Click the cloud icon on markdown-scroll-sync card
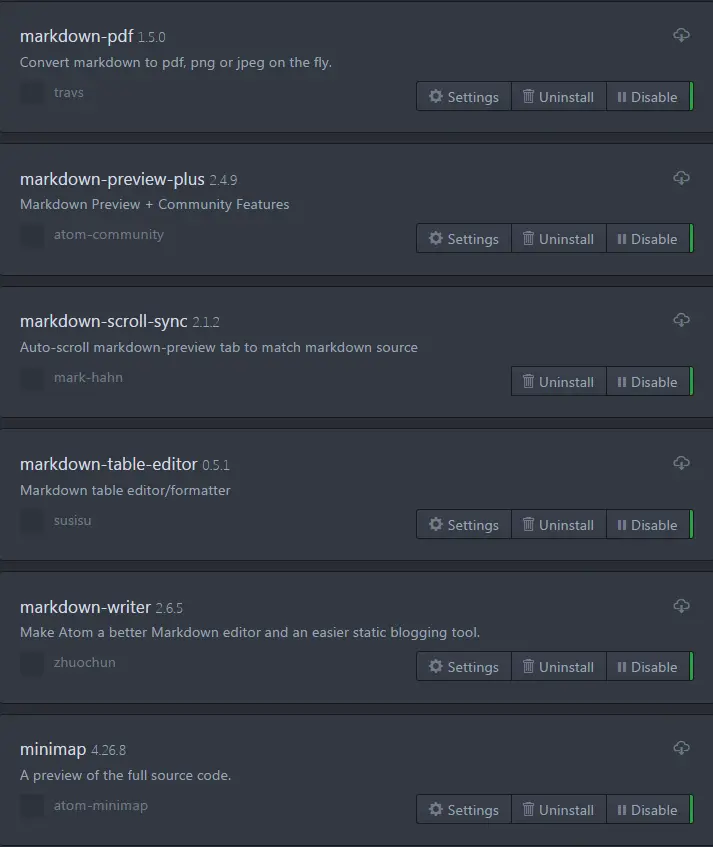Viewport: 713px width, 847px height. pos(682,320)
